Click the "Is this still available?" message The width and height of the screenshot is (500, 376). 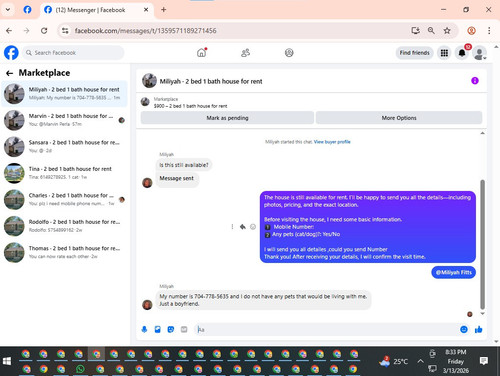(x=184, y=165)
